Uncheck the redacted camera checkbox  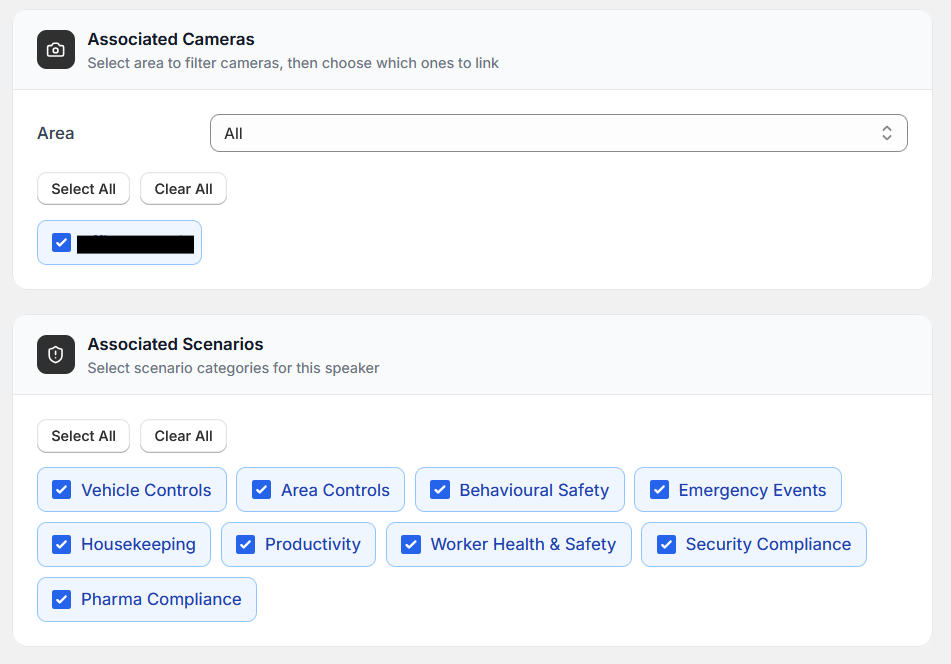pos(61,243)
